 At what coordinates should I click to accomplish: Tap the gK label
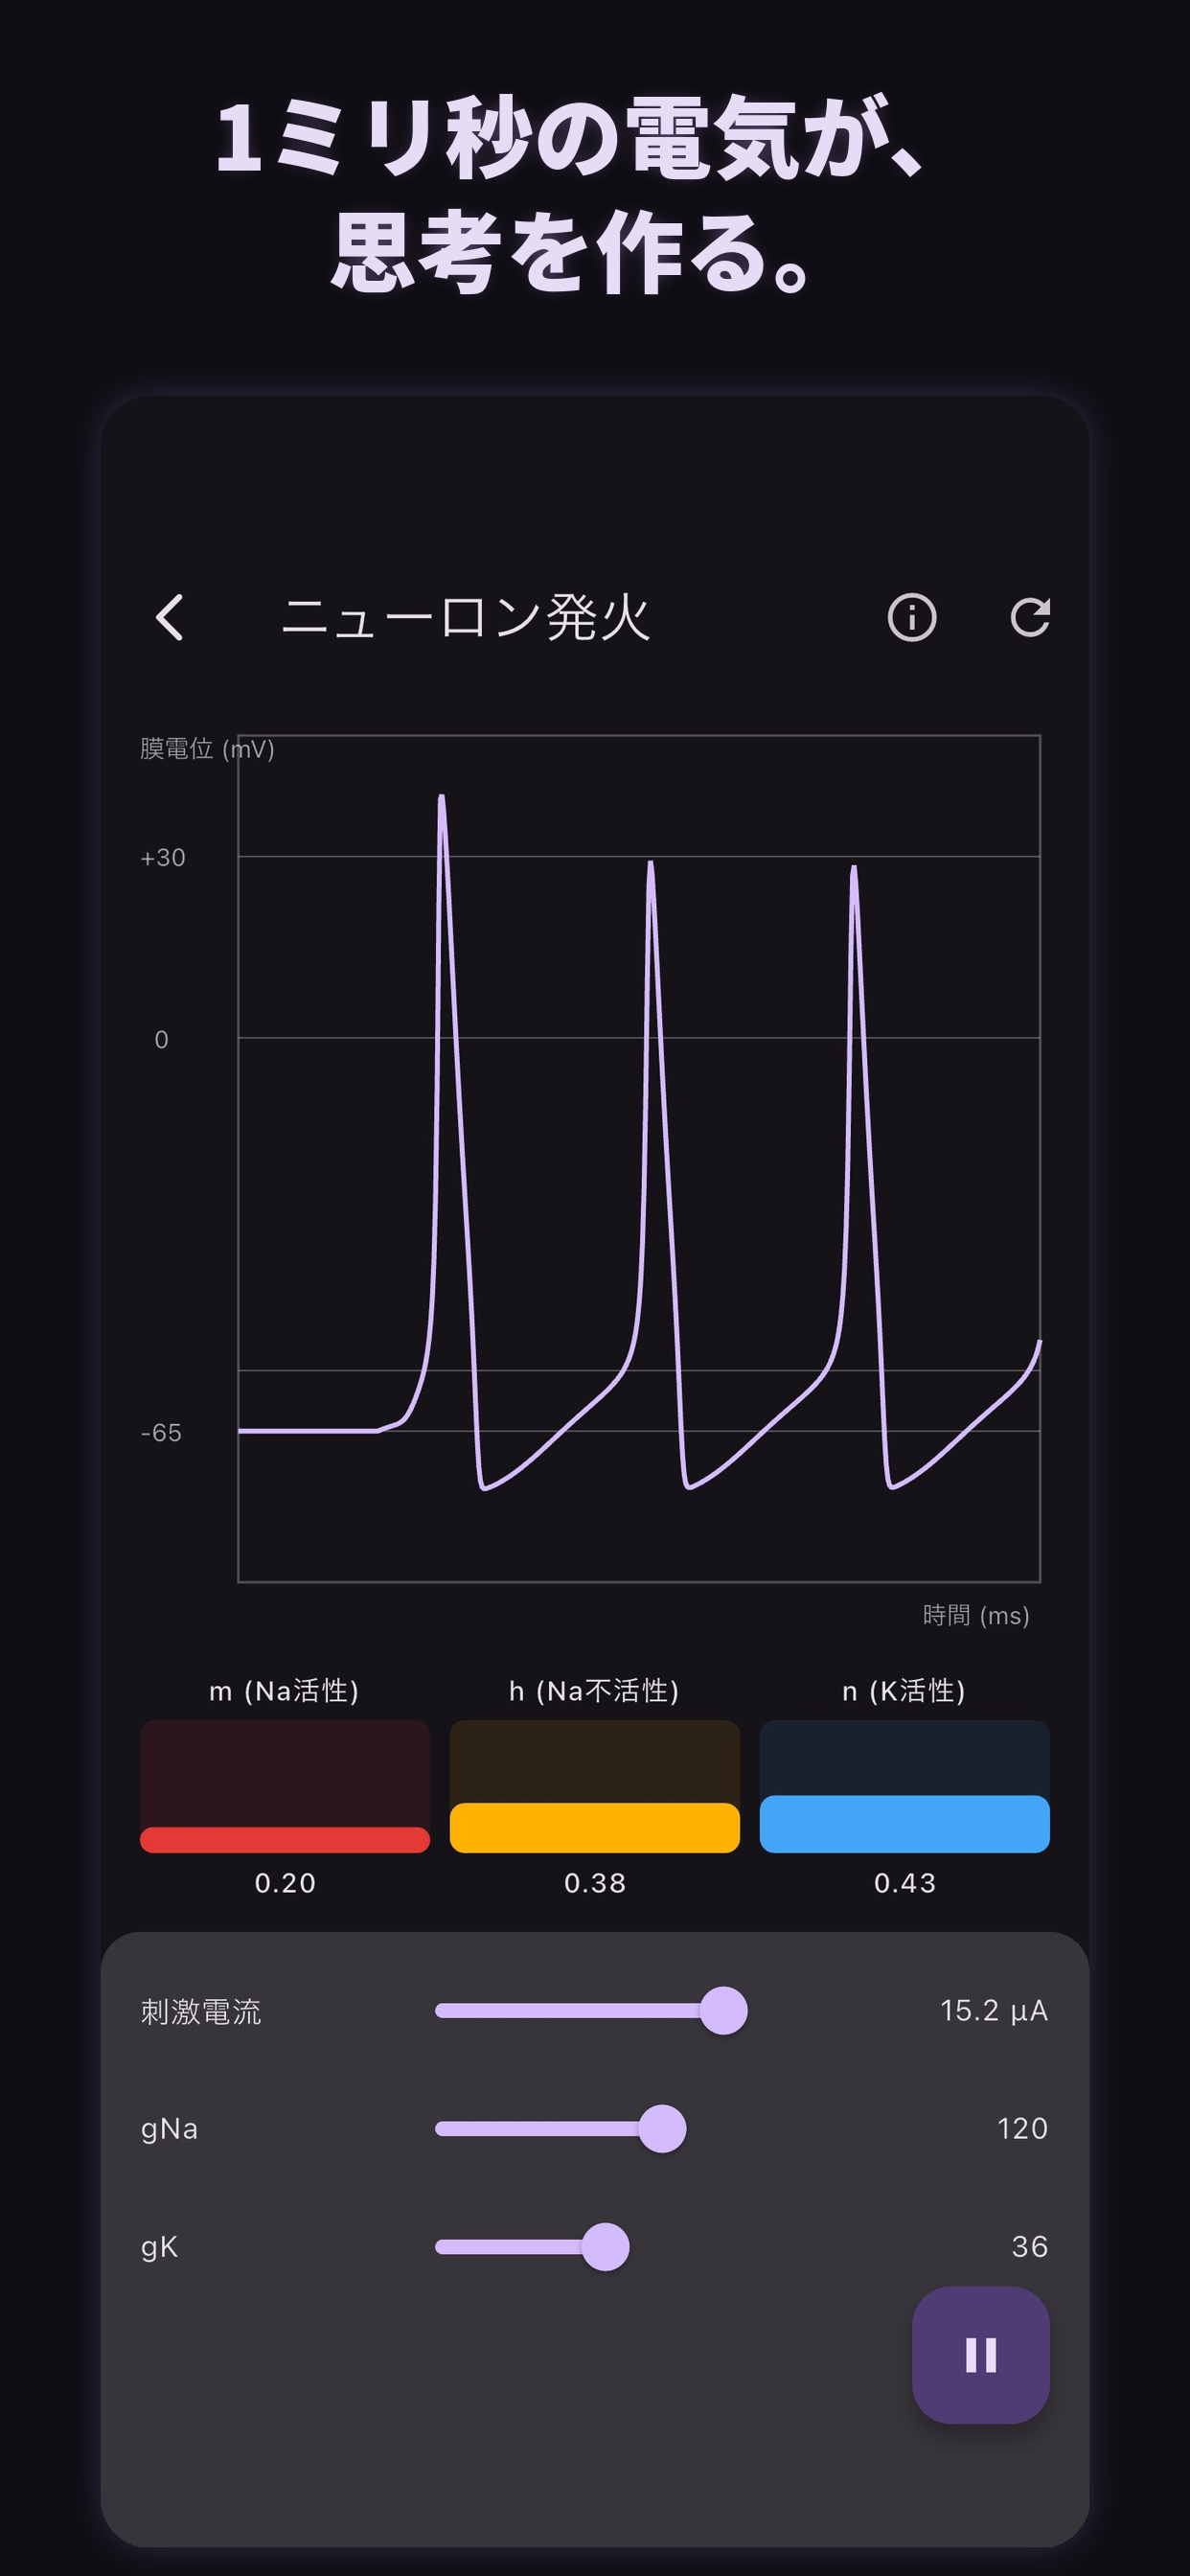click(x=159, y=2247)
